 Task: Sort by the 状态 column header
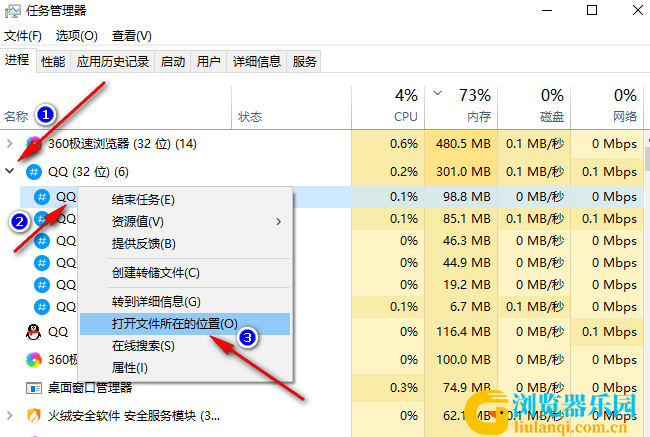250,117
